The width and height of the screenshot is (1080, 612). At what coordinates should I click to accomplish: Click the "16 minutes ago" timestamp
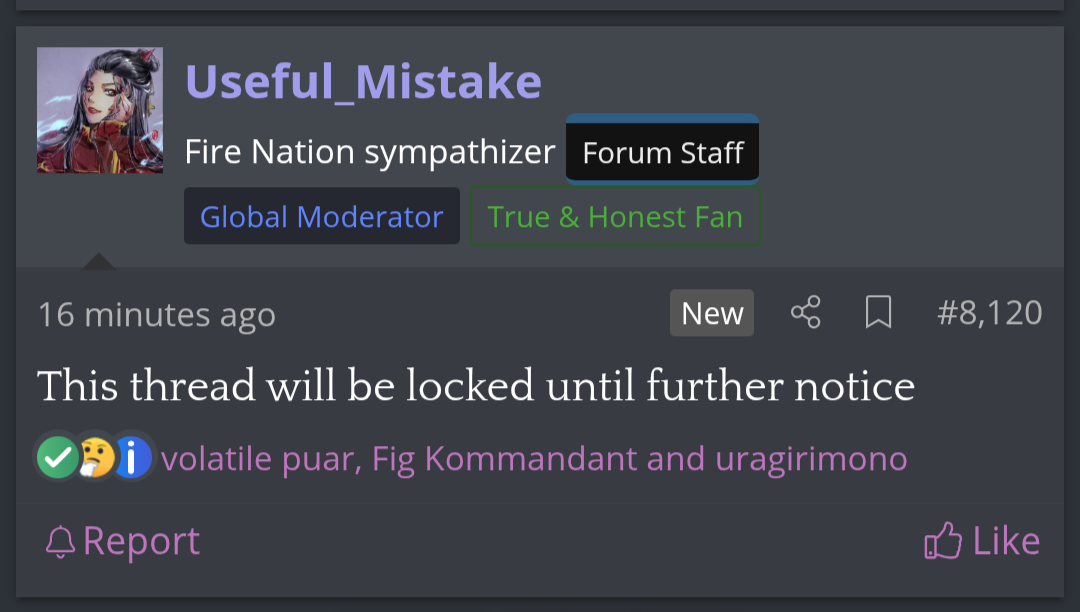[156, 314]
